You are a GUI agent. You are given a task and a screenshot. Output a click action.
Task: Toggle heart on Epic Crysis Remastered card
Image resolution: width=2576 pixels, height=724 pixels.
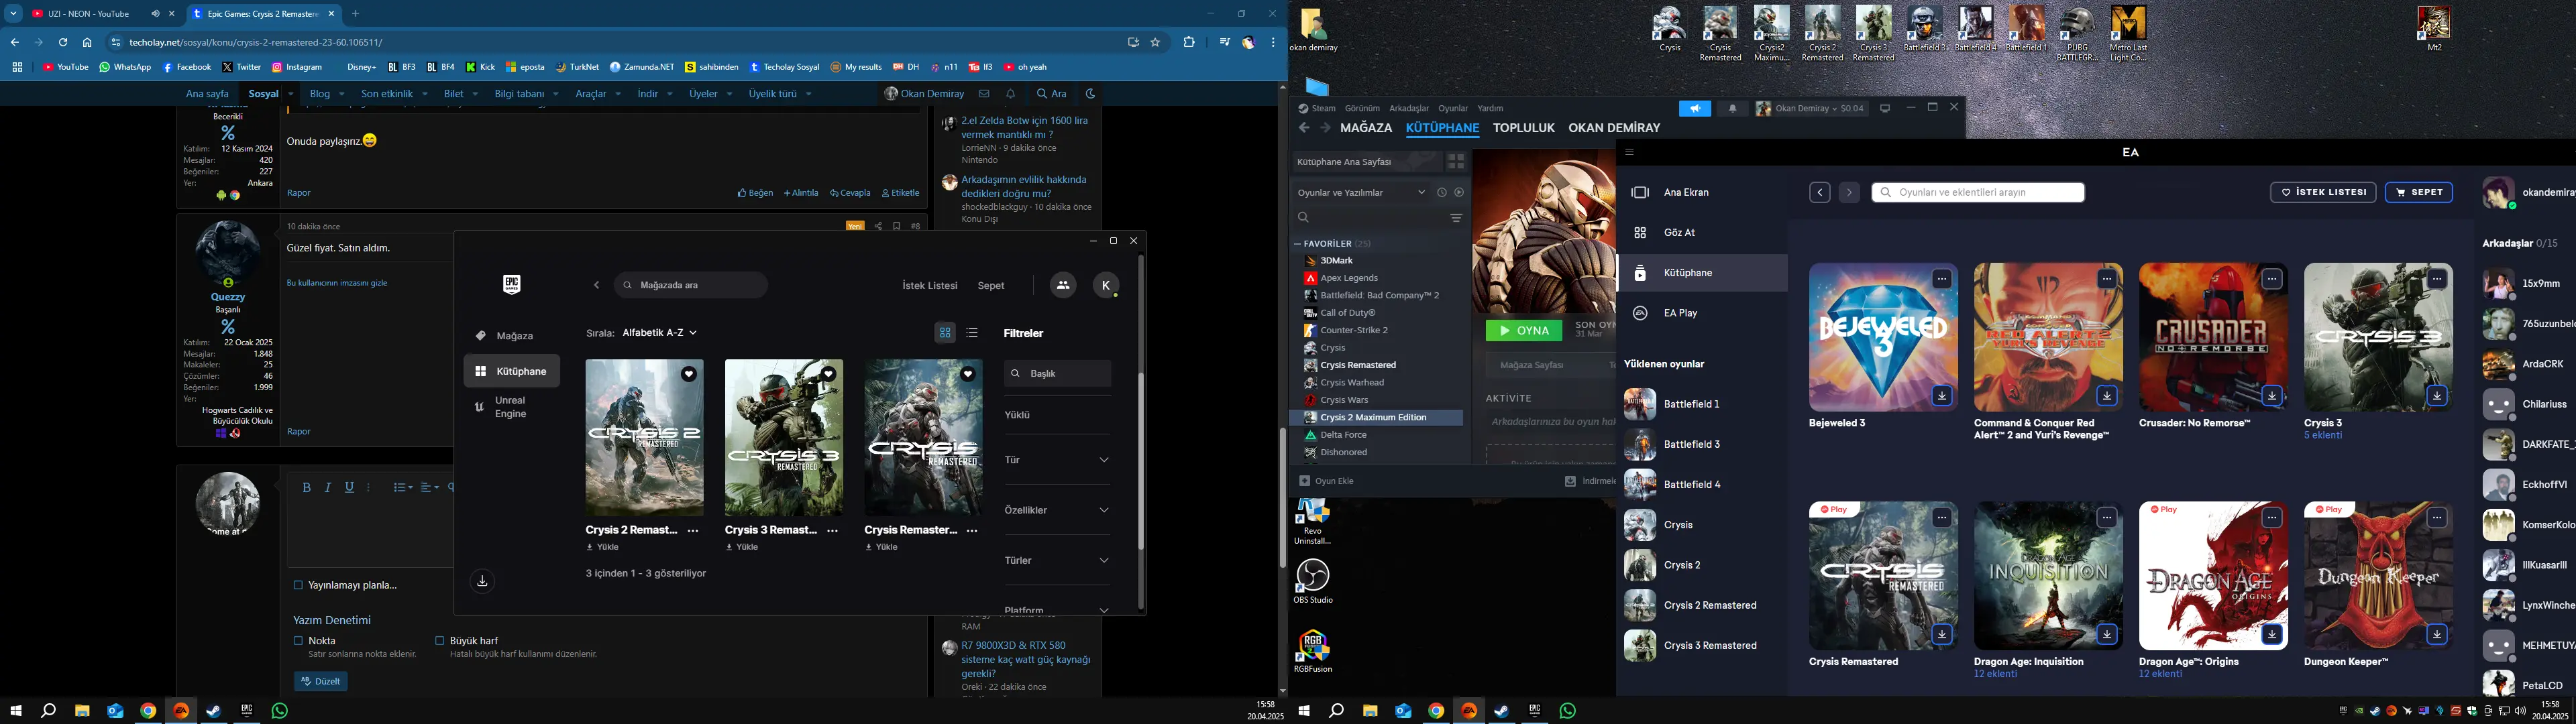(x=967, y=374)
